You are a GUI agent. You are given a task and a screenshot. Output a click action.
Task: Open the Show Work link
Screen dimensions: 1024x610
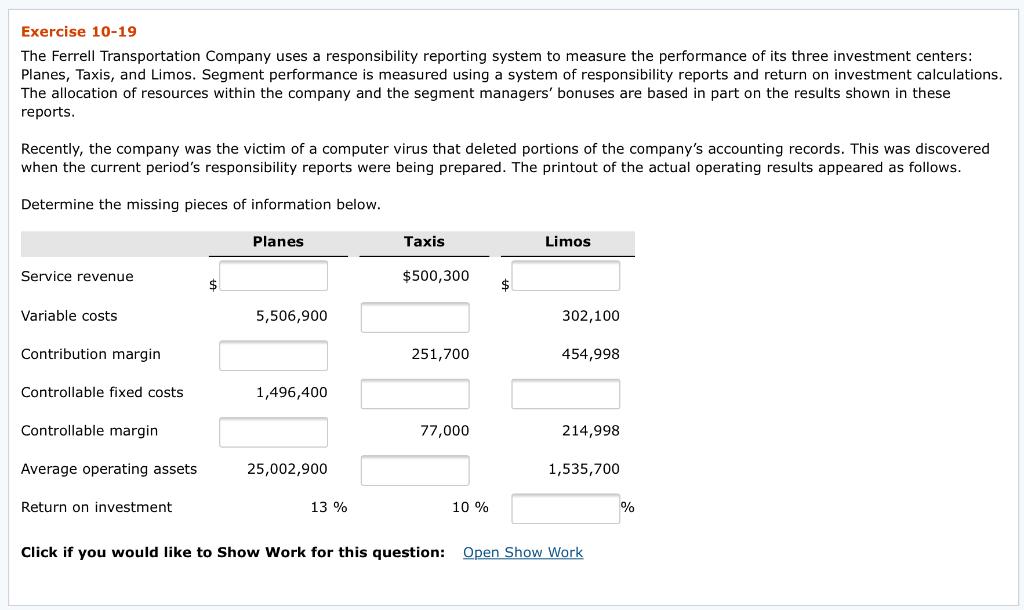coord(523,553)
